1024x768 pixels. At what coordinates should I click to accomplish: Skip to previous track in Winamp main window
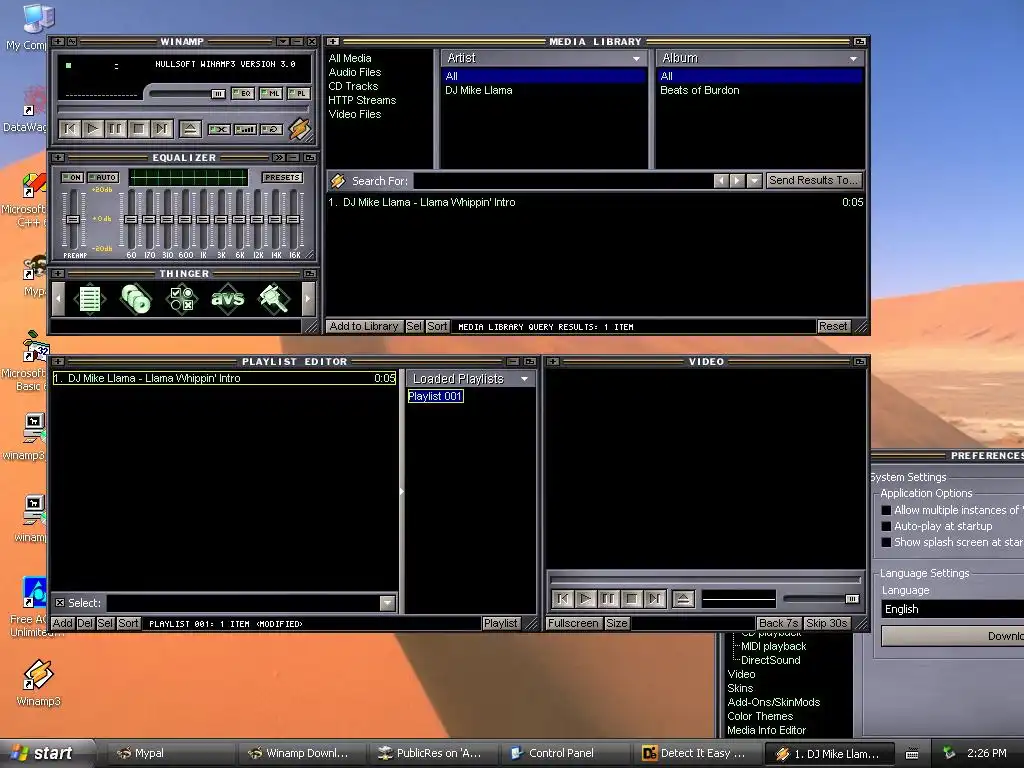tap(70, 129)
